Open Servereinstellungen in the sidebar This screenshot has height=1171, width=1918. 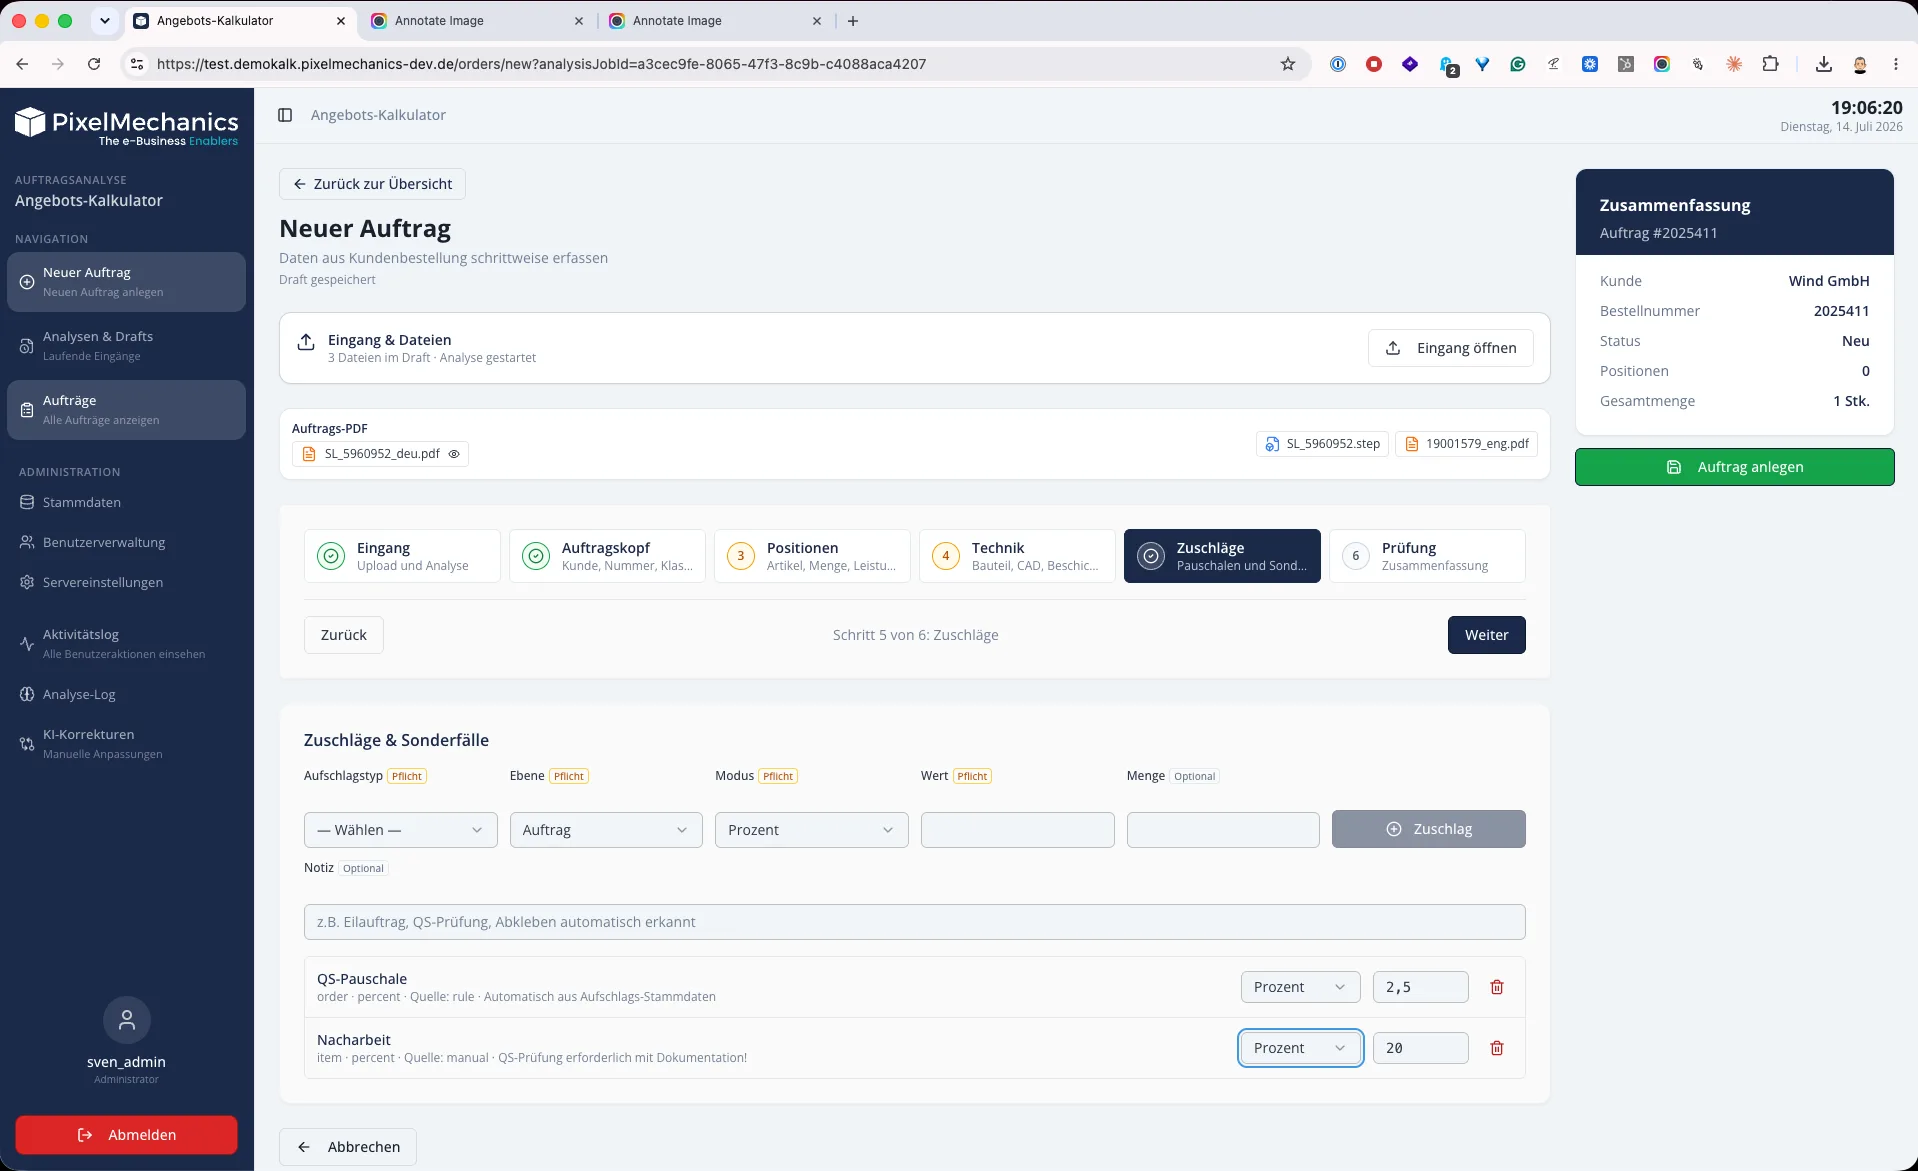127,582
